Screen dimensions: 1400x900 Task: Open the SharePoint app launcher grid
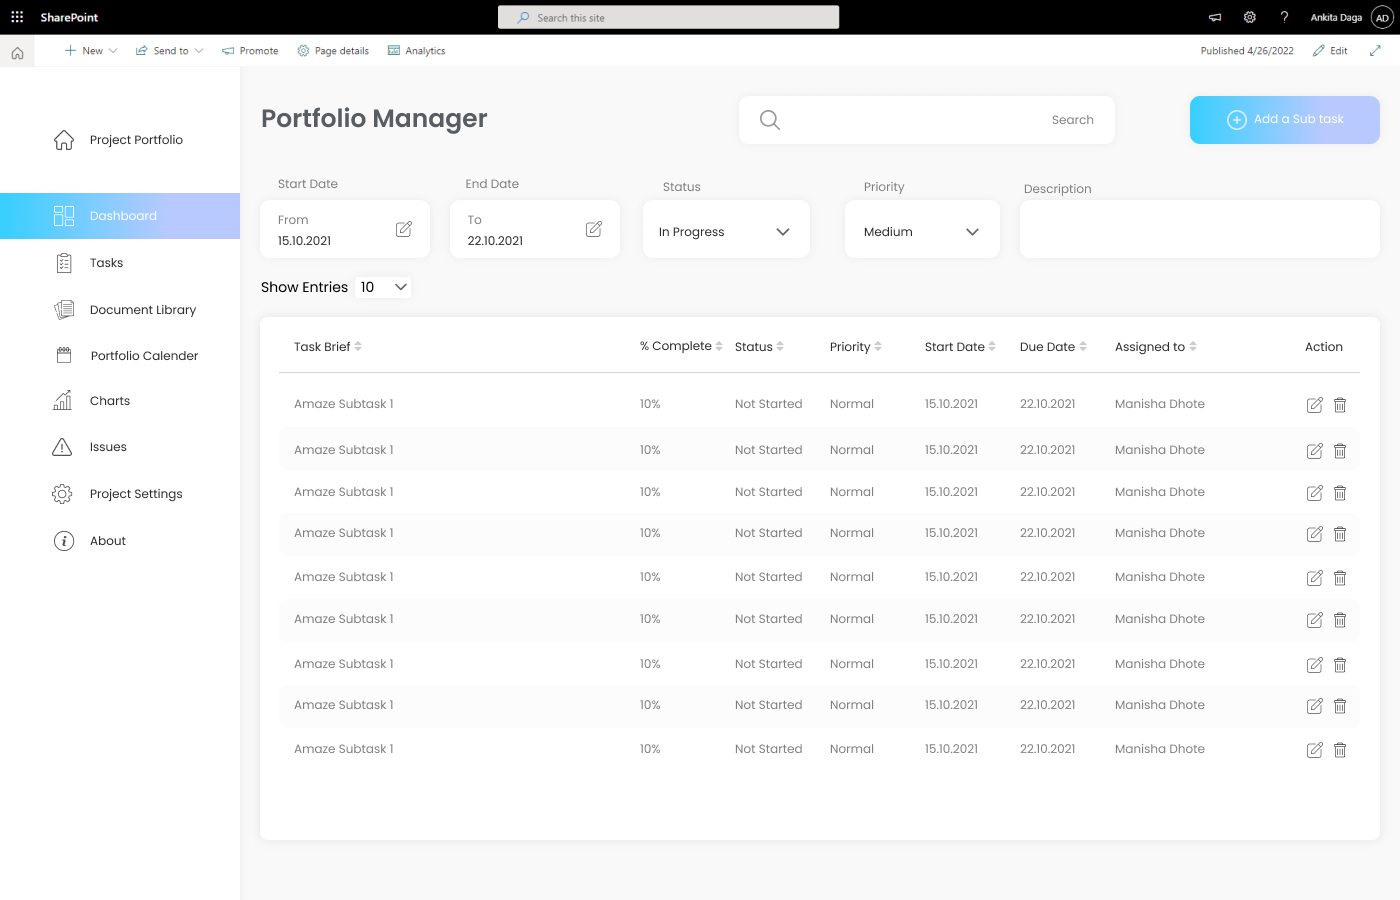click(x=17, y=17)
